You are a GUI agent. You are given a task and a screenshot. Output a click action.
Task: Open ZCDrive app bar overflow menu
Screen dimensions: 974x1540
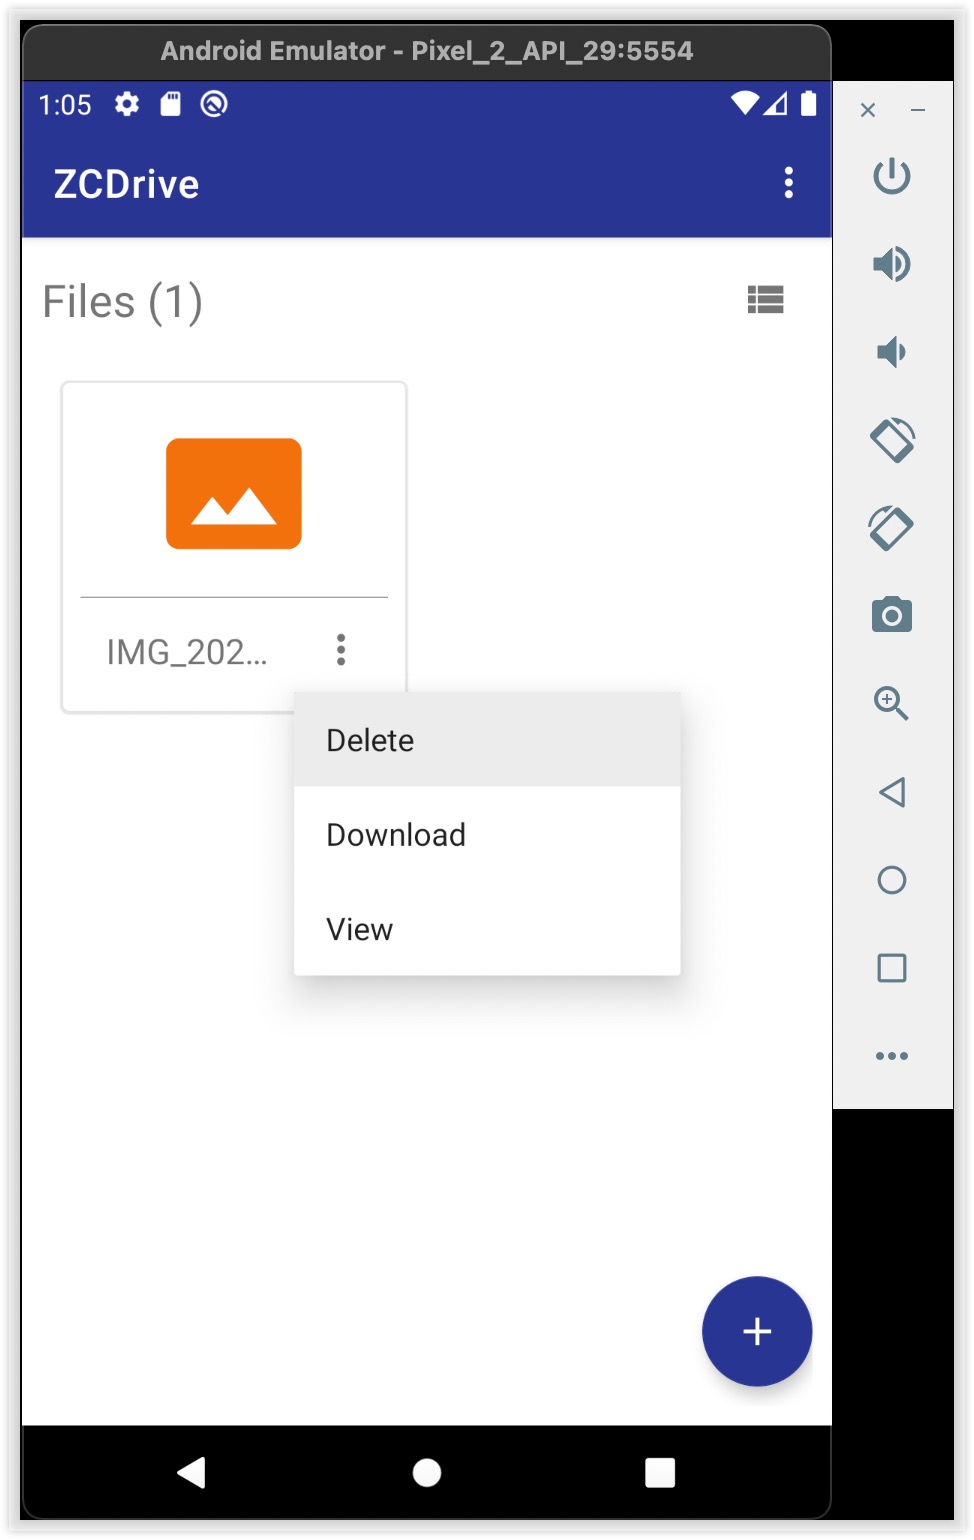pos(789,183)
